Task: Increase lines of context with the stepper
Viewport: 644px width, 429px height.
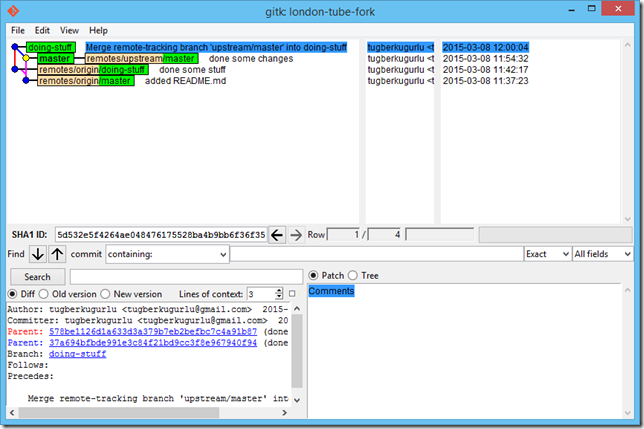Action: [x=279, y=291]
